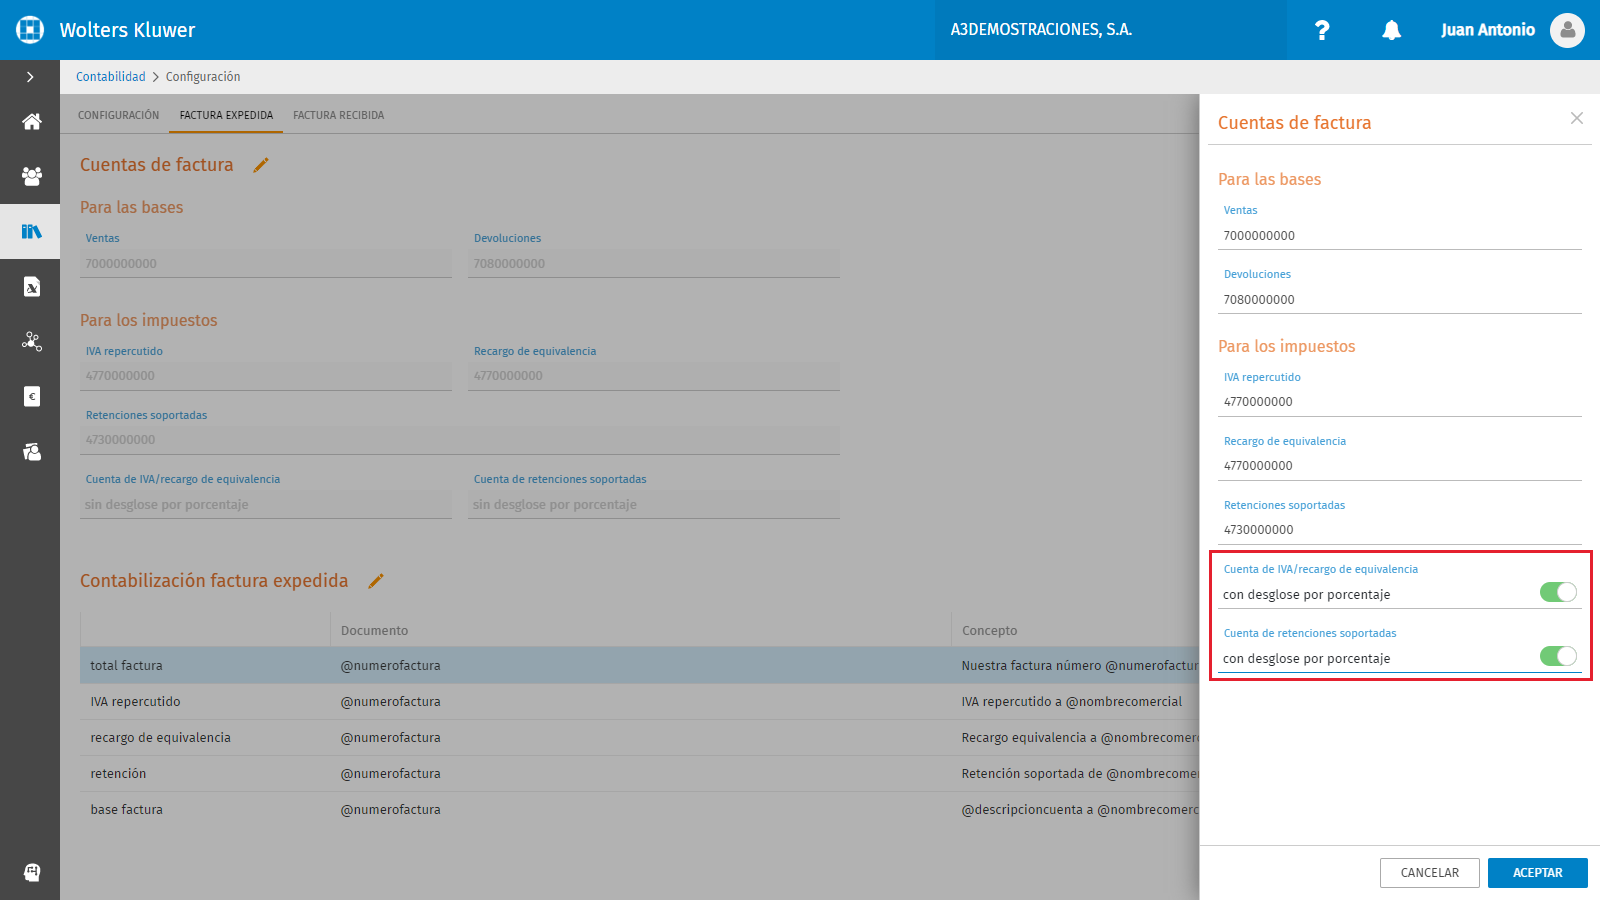Click the CANCELAR button
1600x900 pixels.
pos(1430,873)
